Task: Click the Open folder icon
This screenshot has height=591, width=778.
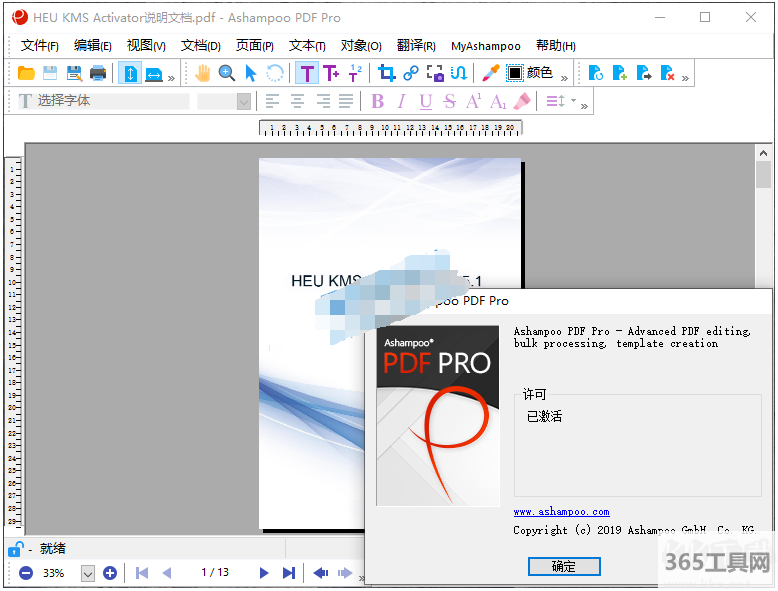Action: 26,73
